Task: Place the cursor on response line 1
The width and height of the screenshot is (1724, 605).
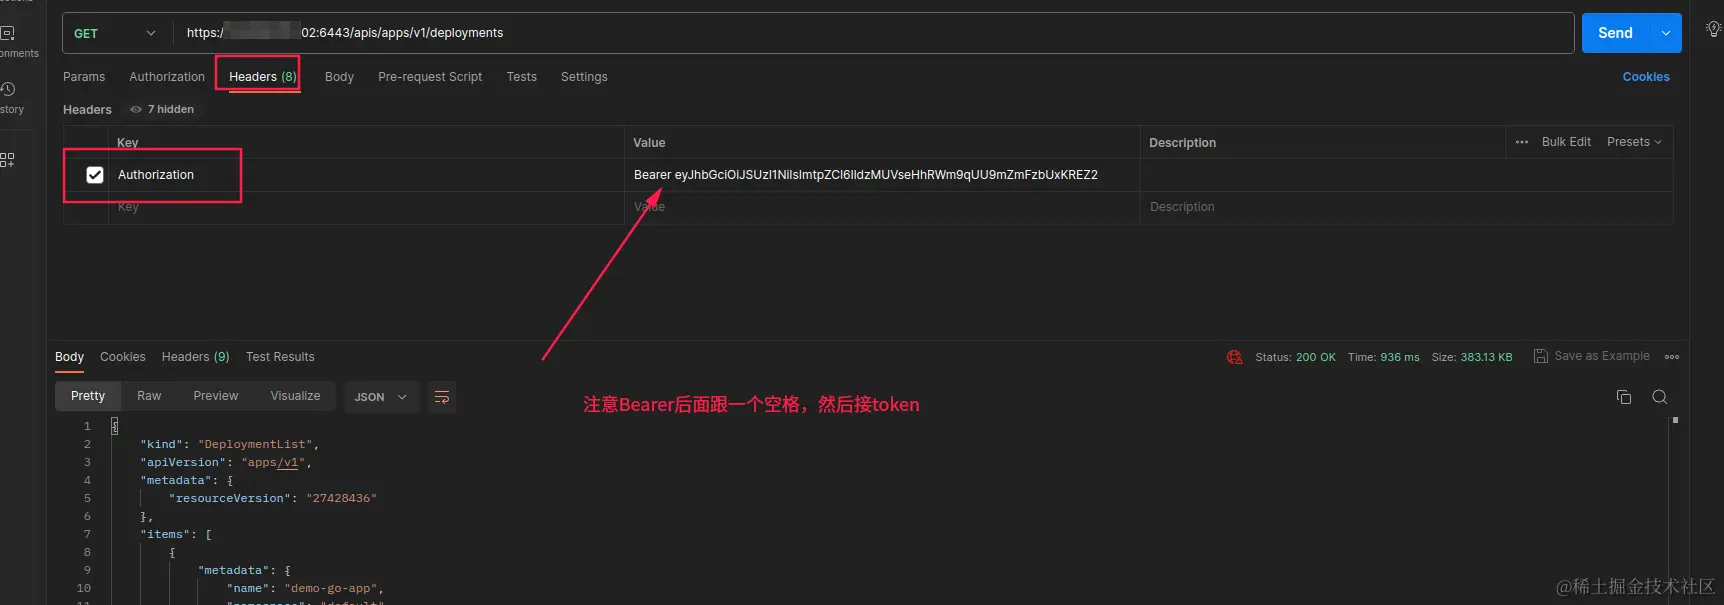Action: 115,426
